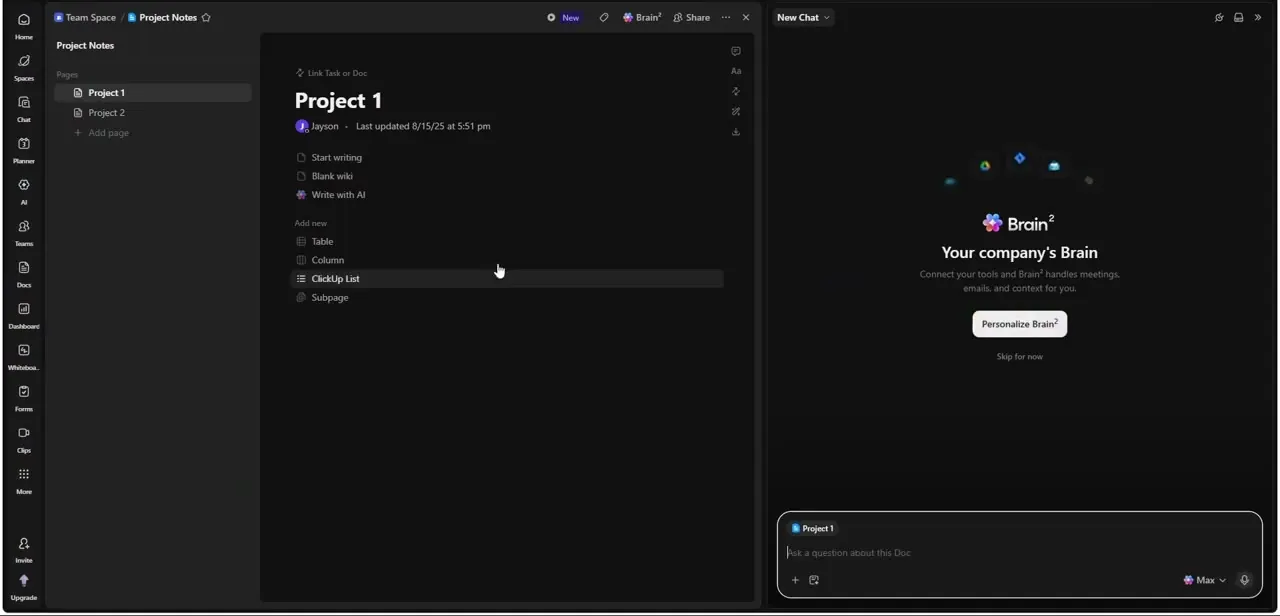The height and width of the screenshot is (616, 1280).
Task: Select Project 2 page in the tree
Action: click(153, 113)
